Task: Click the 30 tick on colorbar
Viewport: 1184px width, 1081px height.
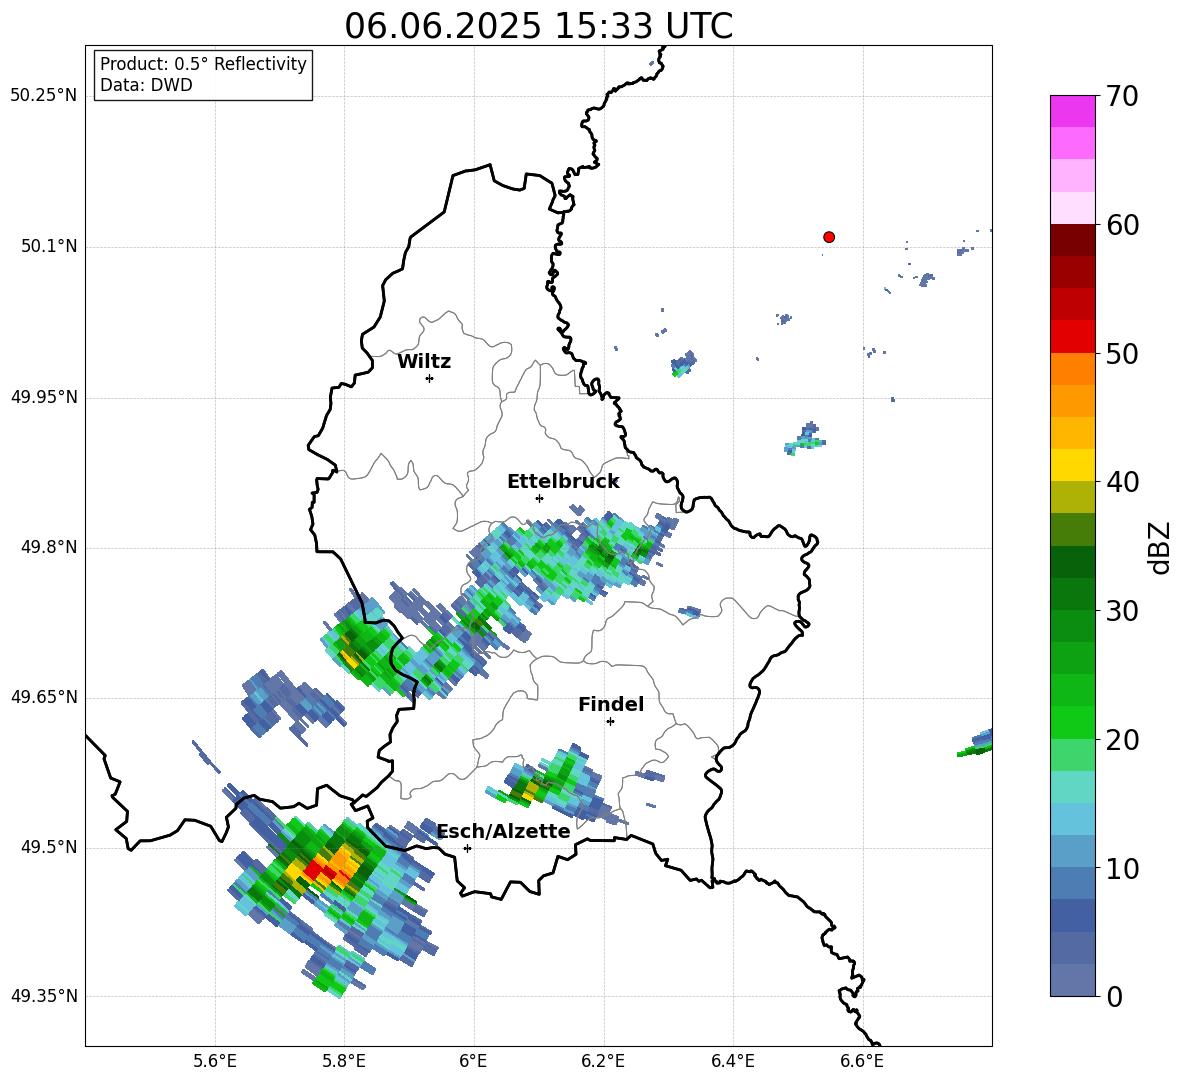Action: 1122,610
